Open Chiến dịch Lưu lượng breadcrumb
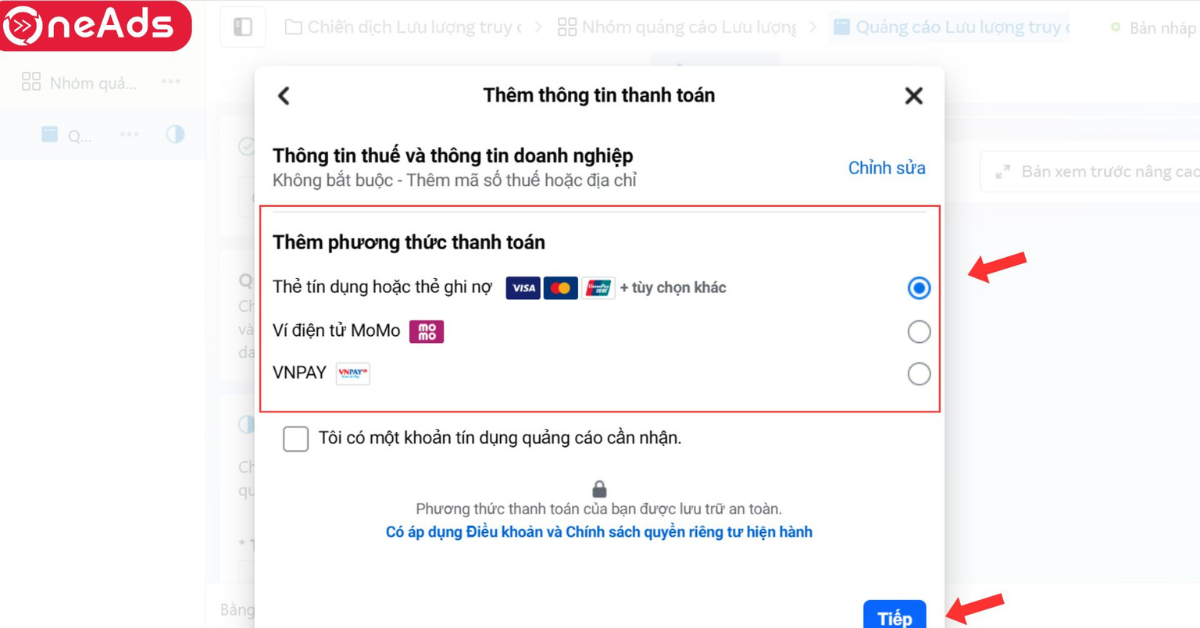The width and height of the screenshot is (1200, 628). coord(403,27)
